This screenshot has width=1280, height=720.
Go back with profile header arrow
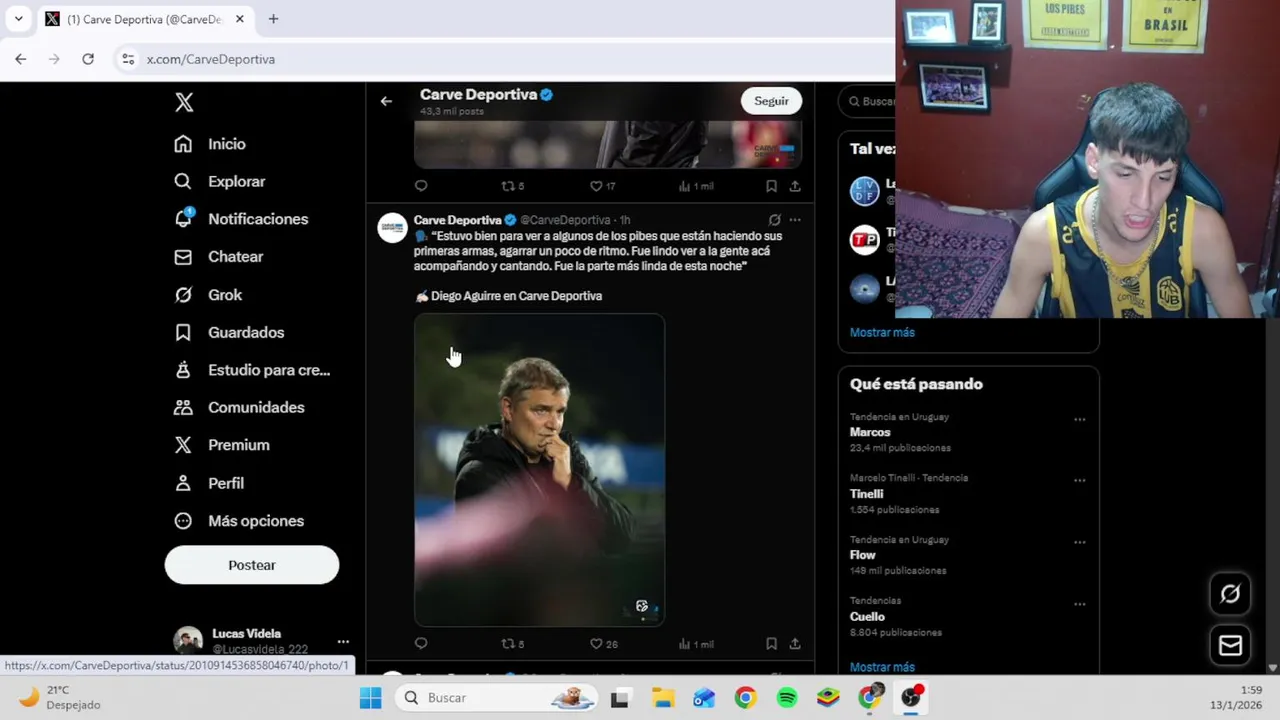(386, 101)
